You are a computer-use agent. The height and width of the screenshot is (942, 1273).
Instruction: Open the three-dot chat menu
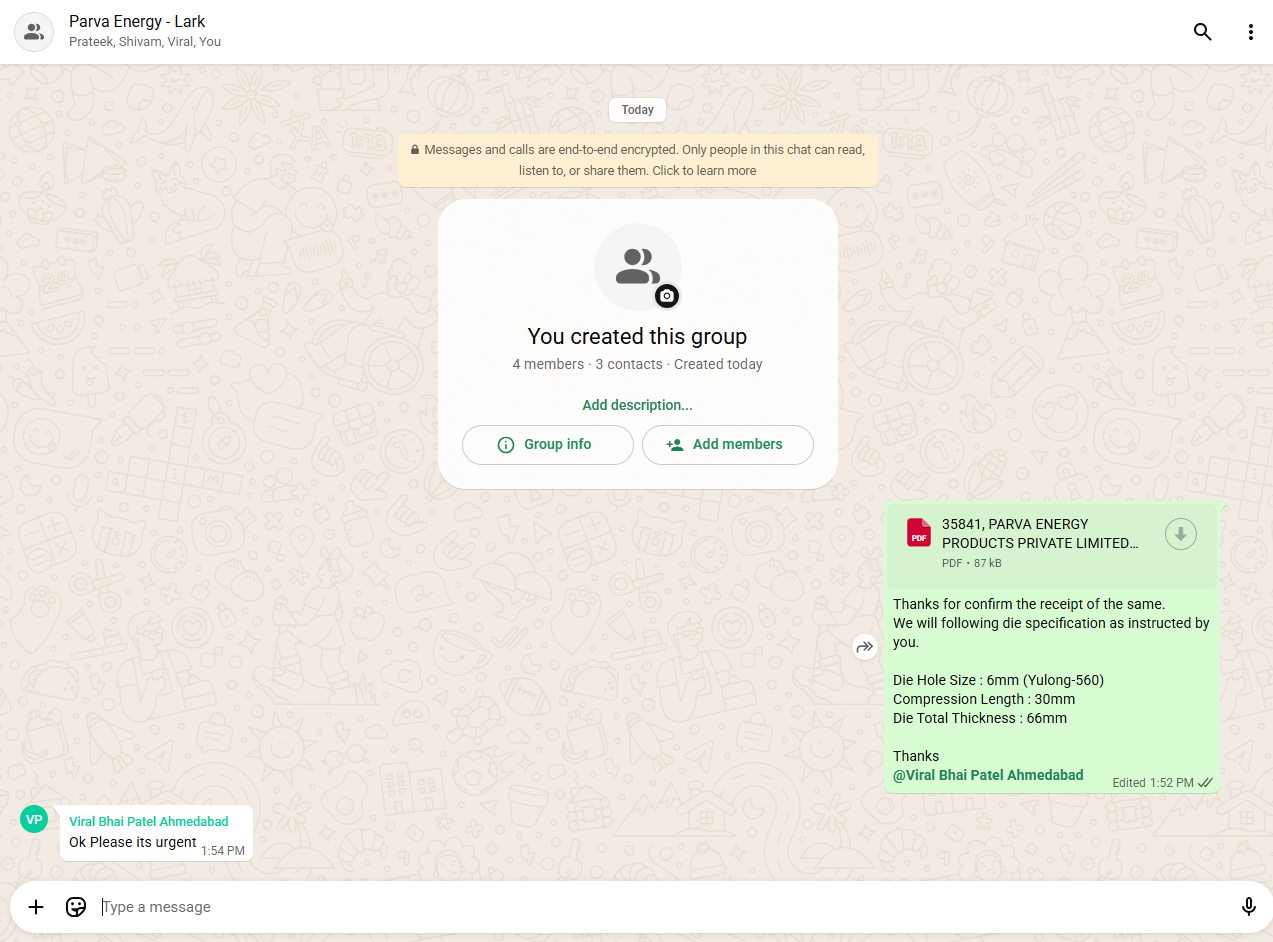(x=1250, y=32)
